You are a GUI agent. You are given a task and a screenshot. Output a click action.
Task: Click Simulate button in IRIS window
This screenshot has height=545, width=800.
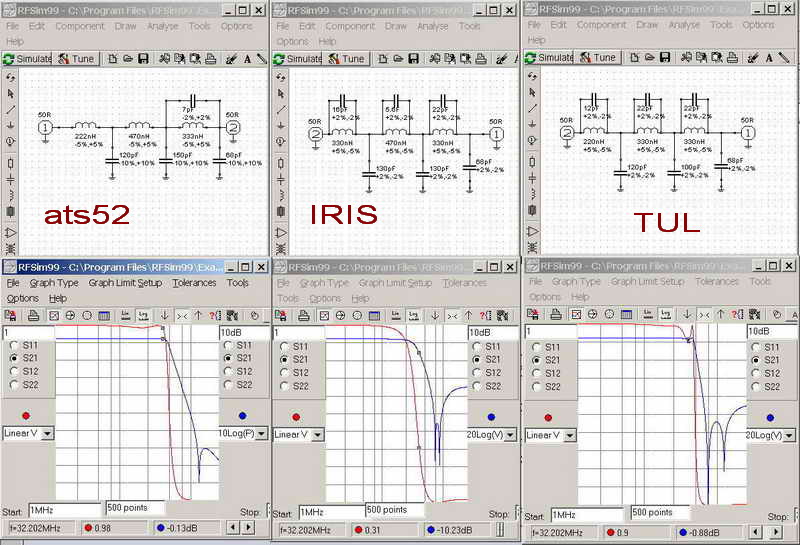pos(298,59)
